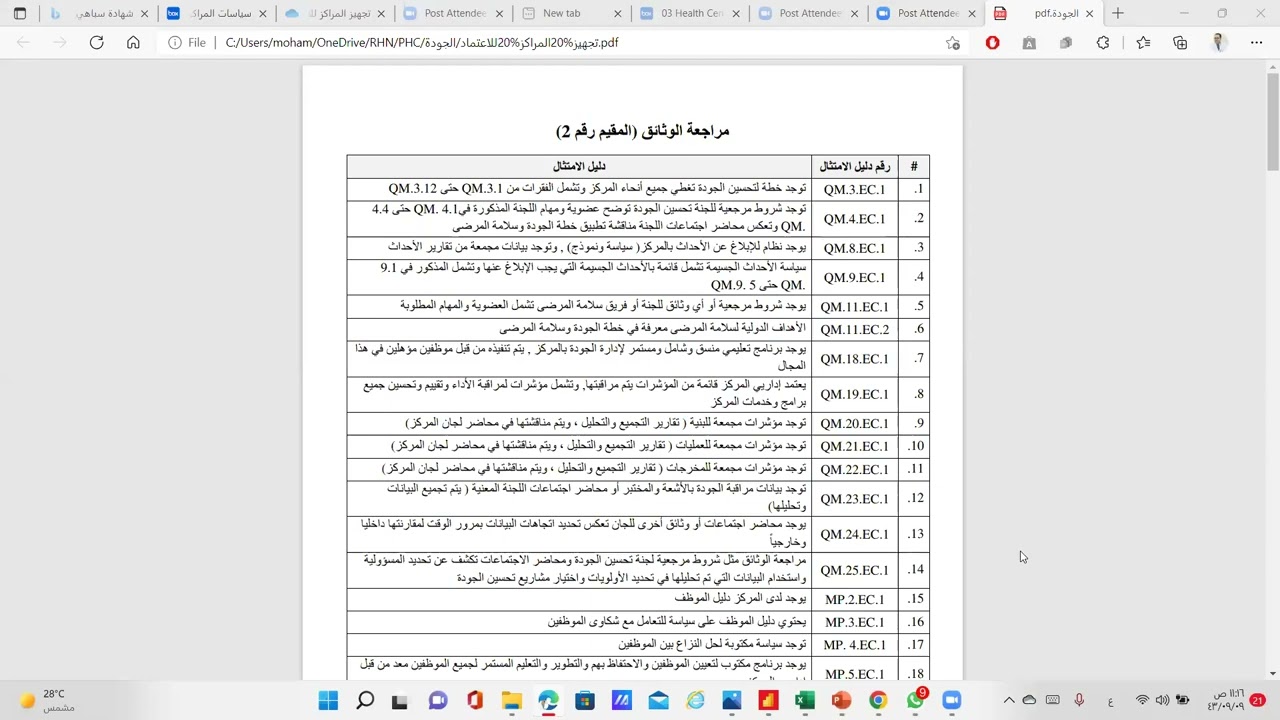1280x720 pixels.
Task: Open Google Chrome from the taskbar
Action: pyautogui.click(x=878, y=701)
